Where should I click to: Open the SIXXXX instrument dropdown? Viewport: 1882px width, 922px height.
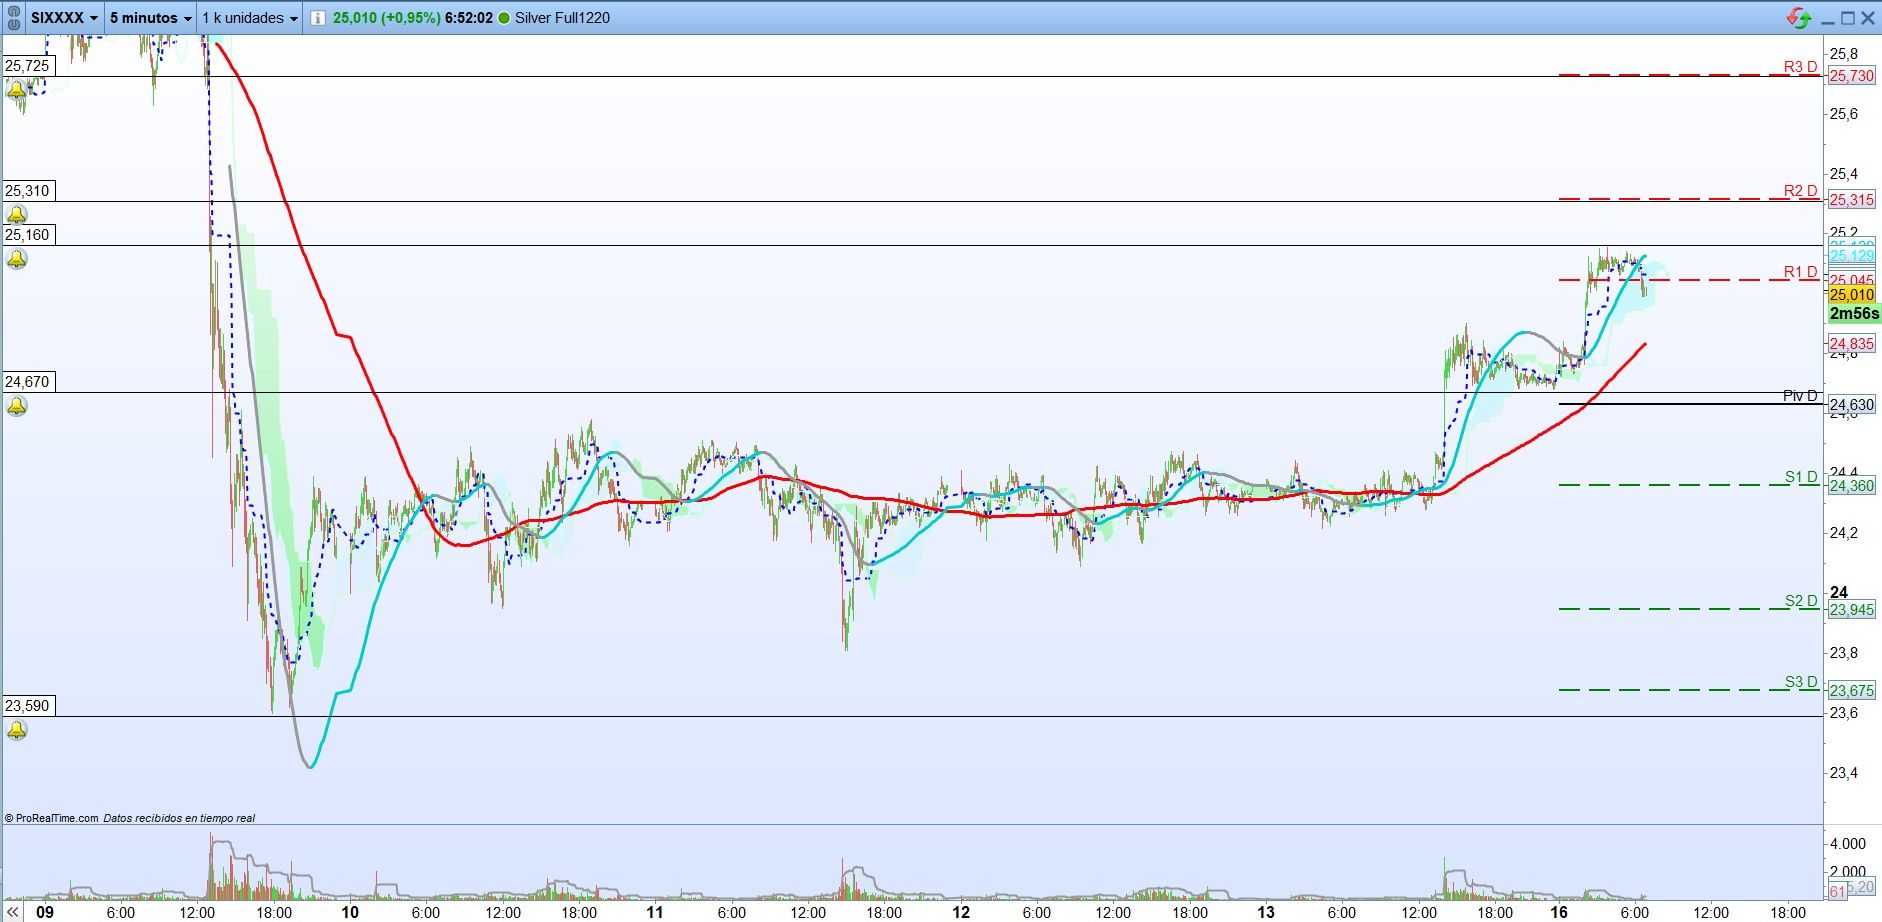tap(65, 17)
